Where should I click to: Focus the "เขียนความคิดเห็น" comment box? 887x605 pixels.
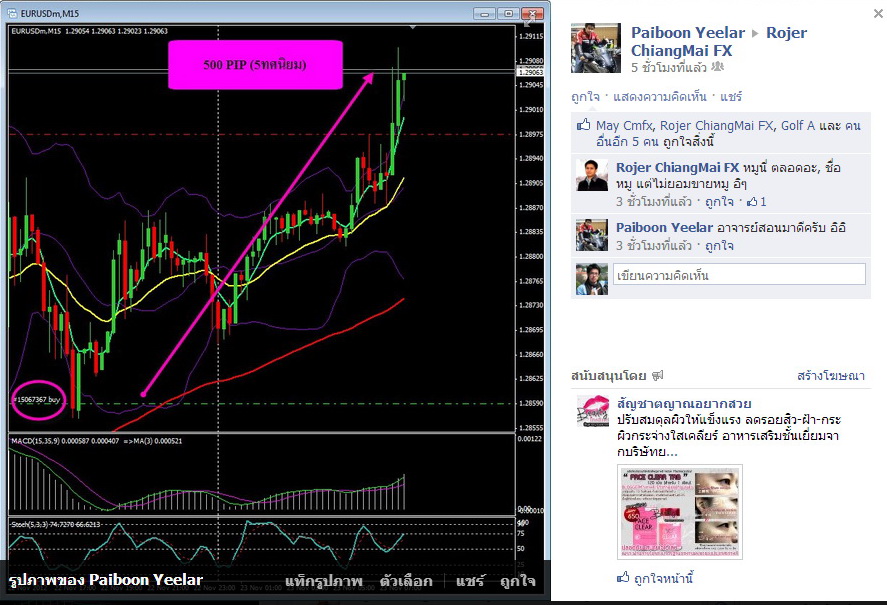coord(739,274)
